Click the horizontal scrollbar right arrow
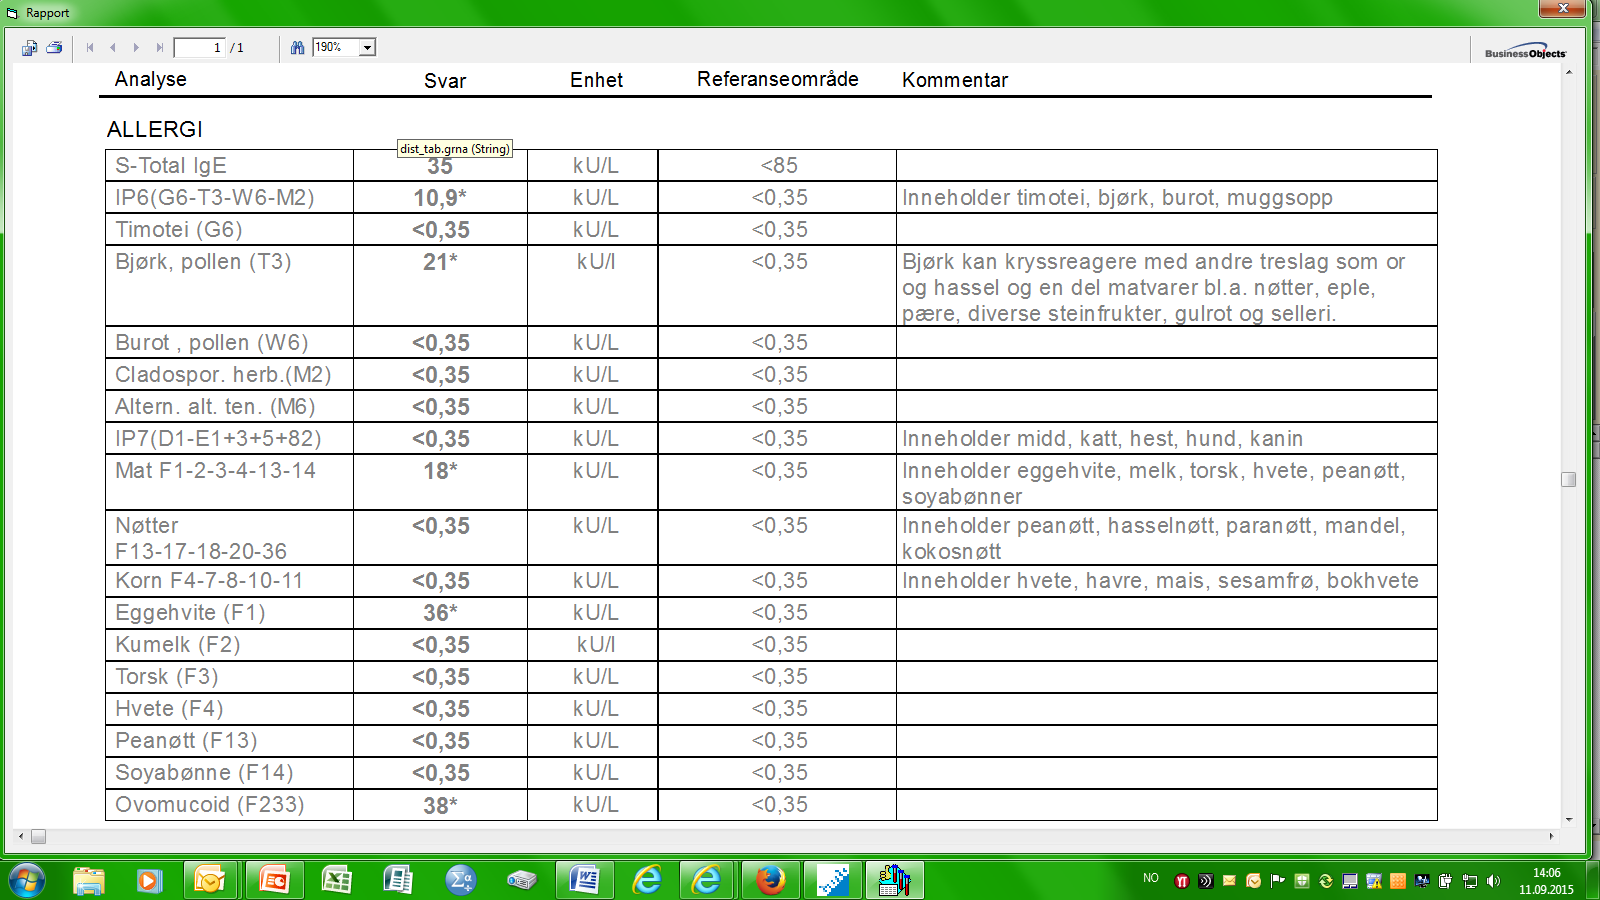 click(x=1552, y=836)
